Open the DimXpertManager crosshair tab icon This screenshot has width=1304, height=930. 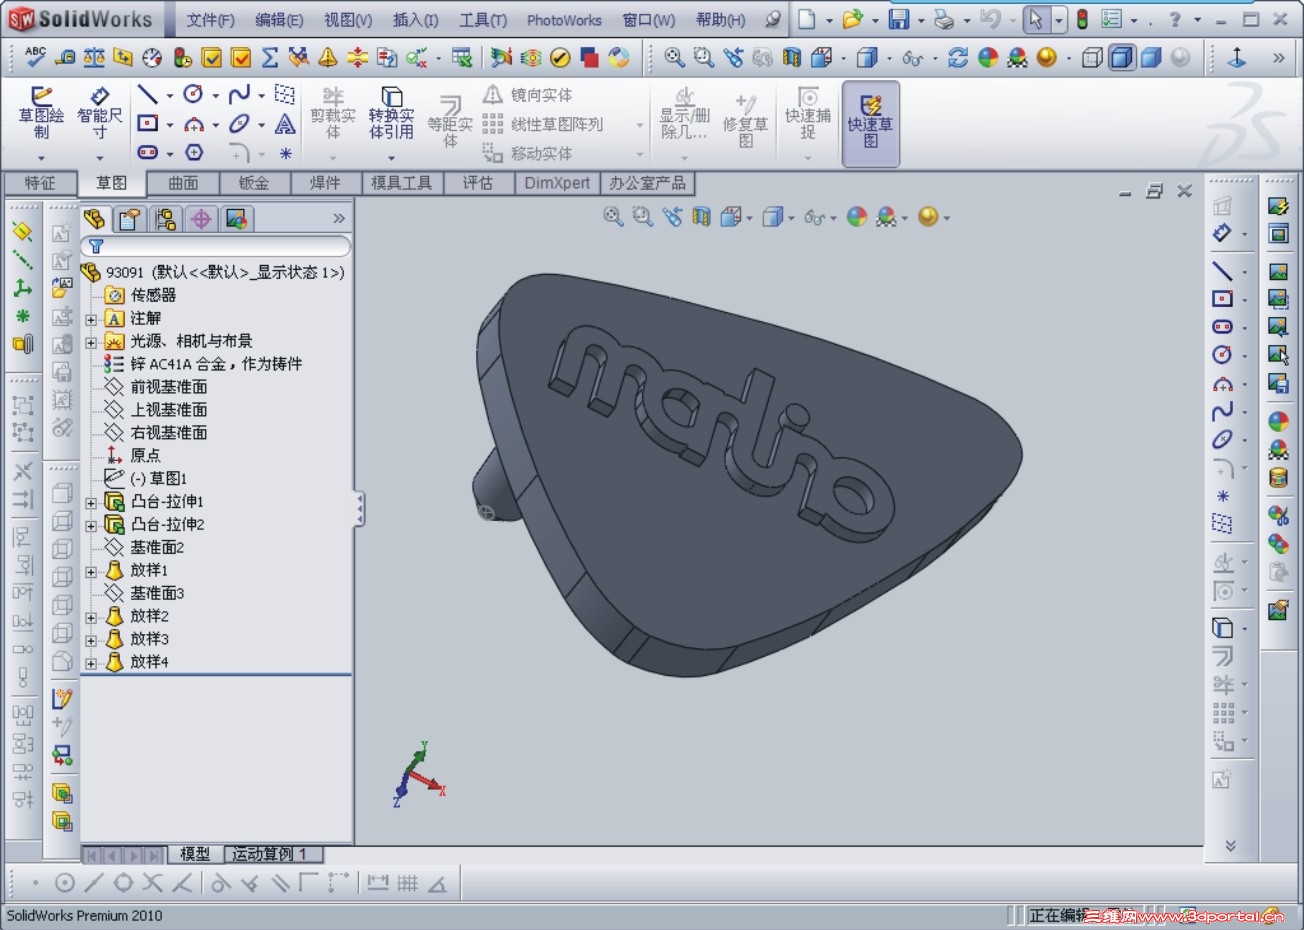201,219
